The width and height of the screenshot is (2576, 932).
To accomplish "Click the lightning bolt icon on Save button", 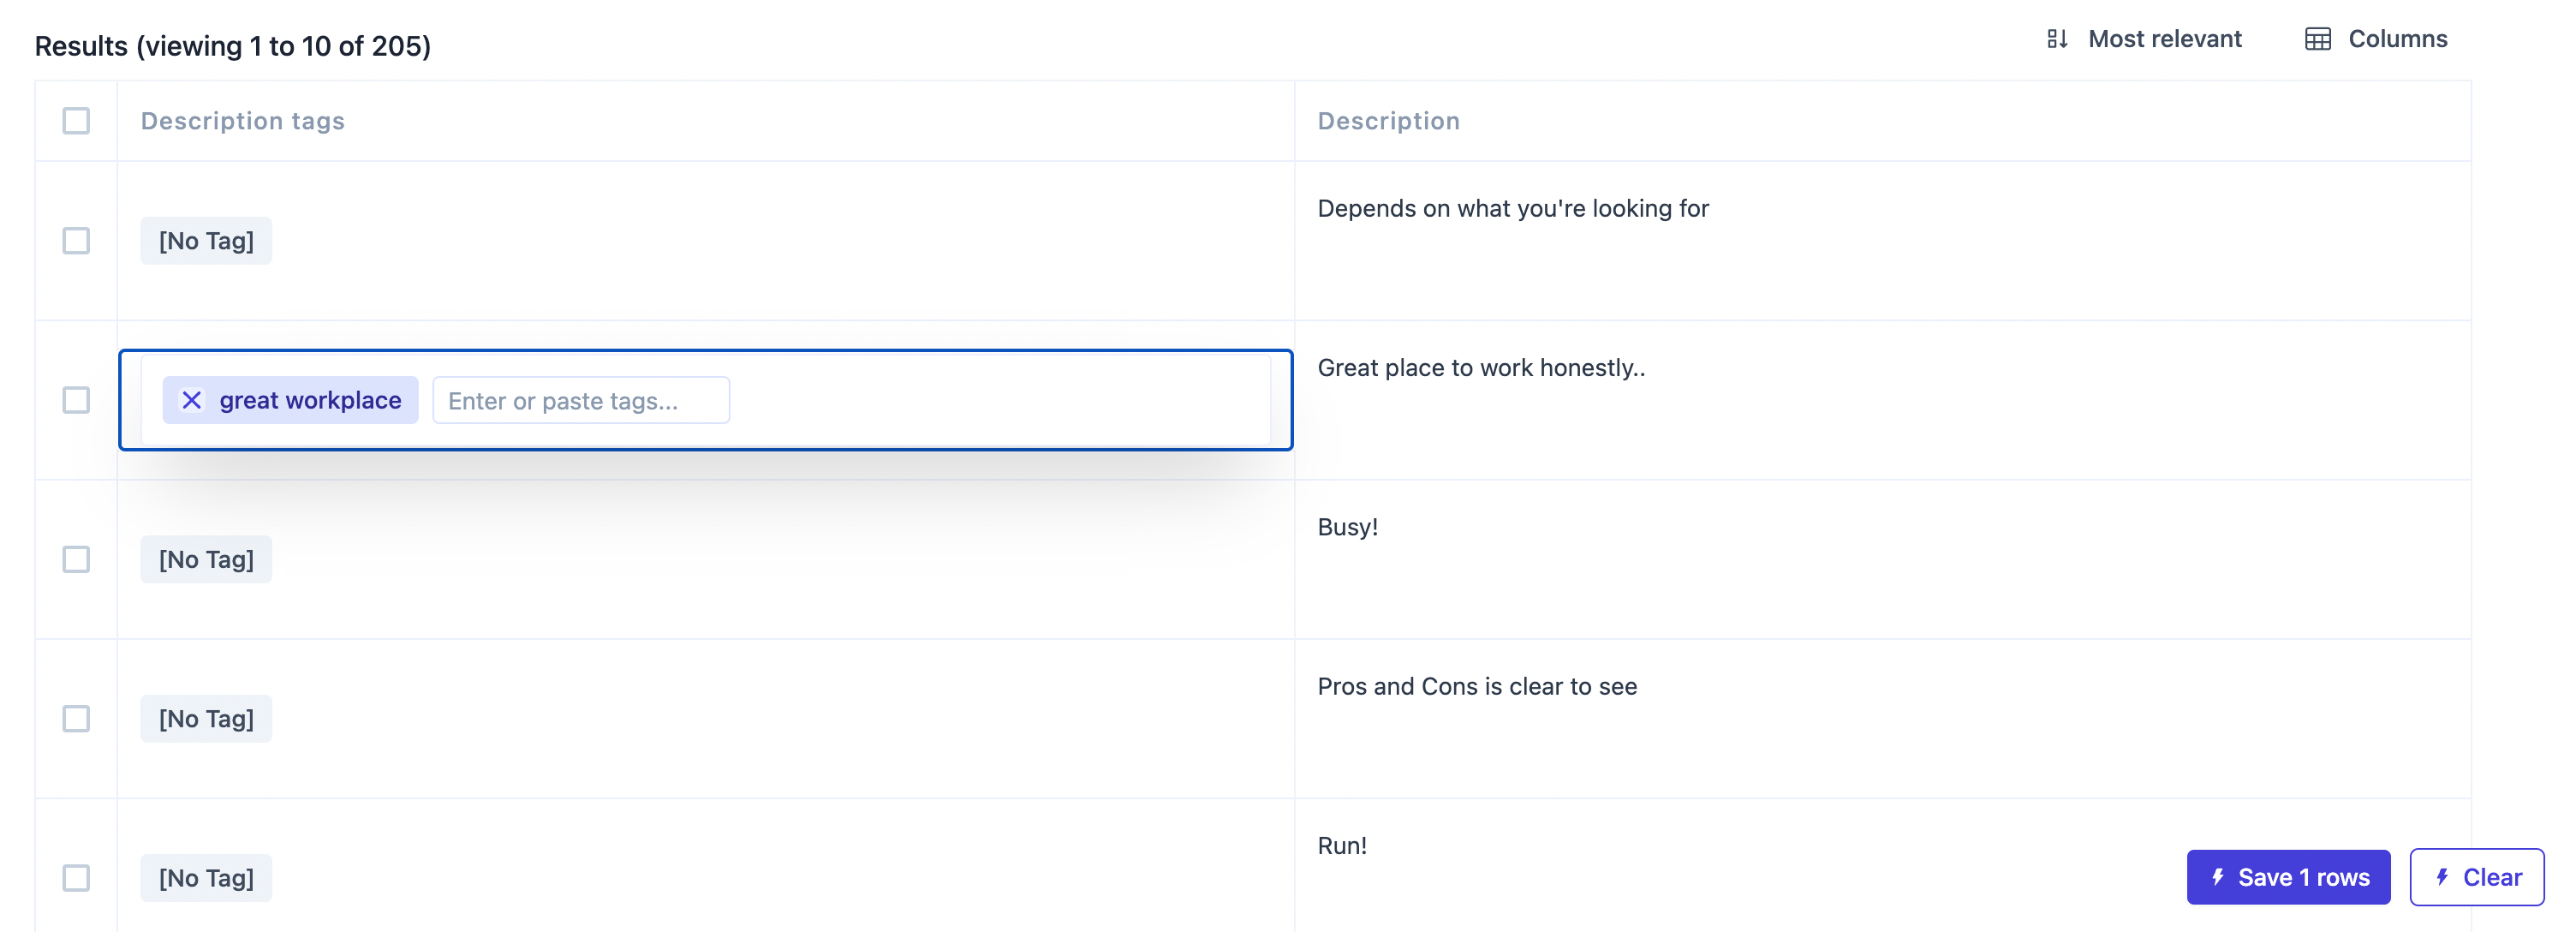I will [2217, 877].
